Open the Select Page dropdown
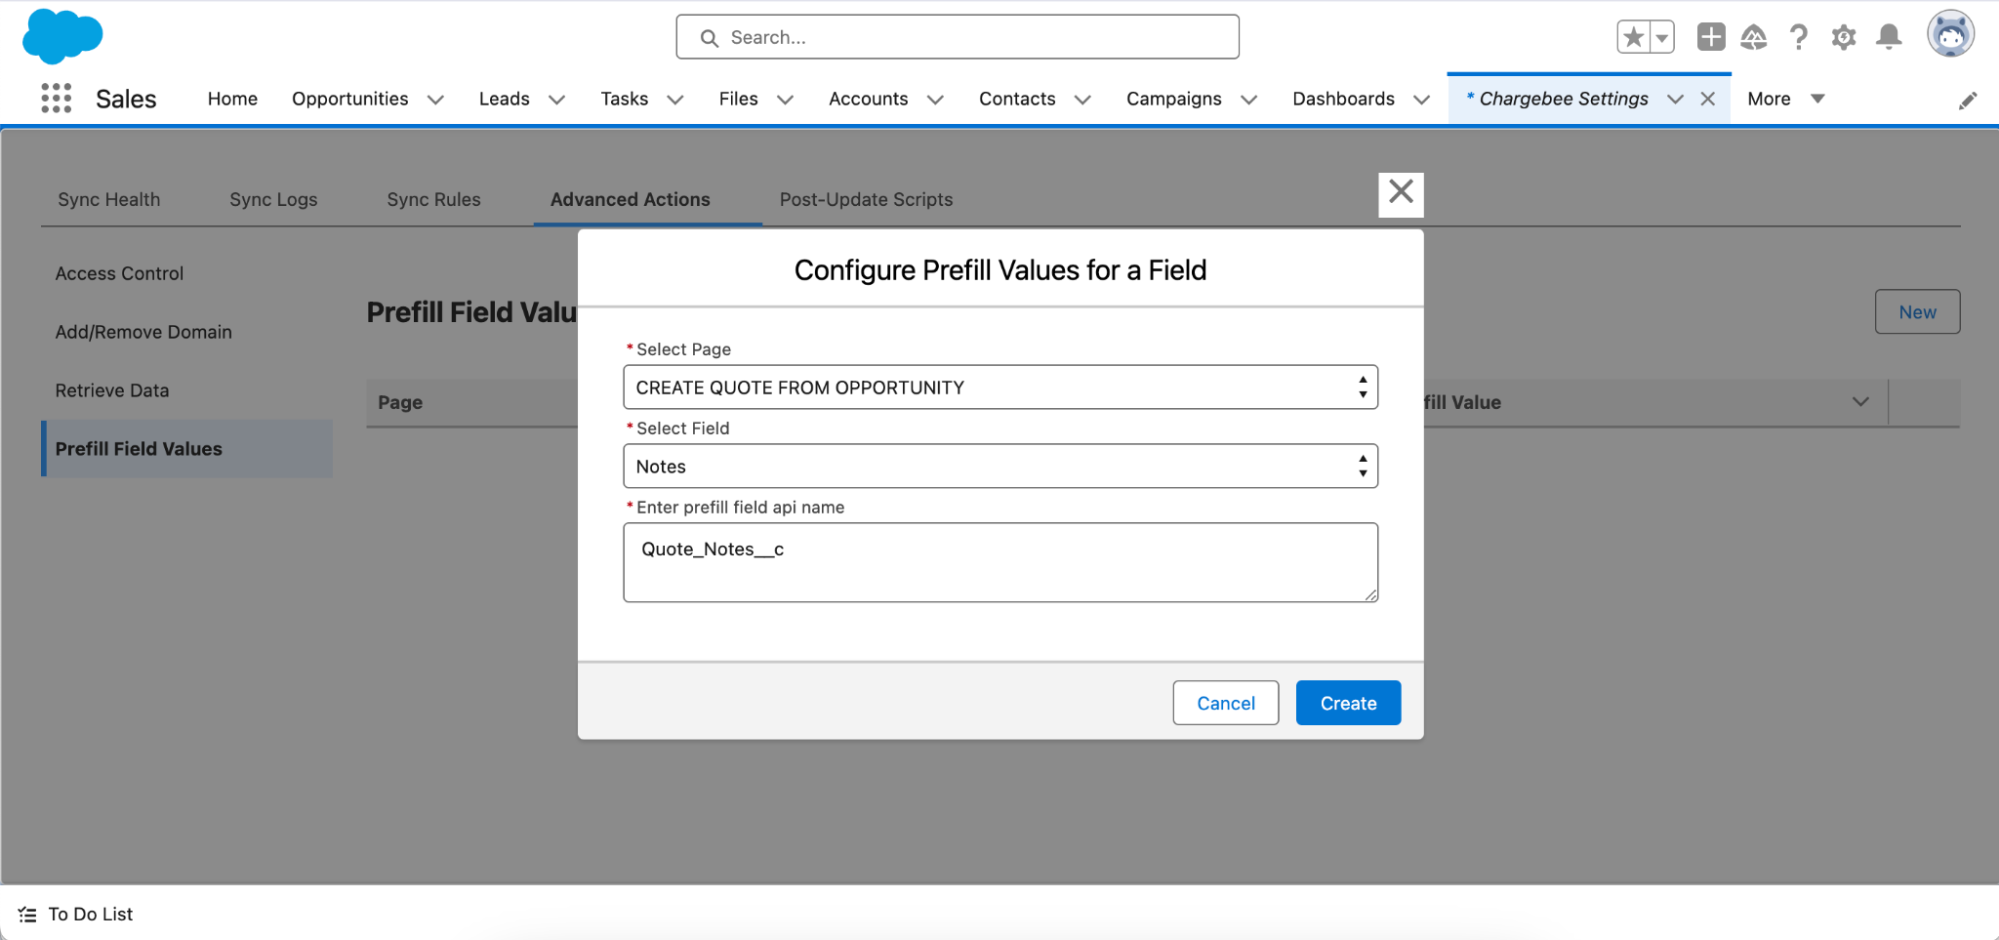The image size is (1999, 940). 1000,387
